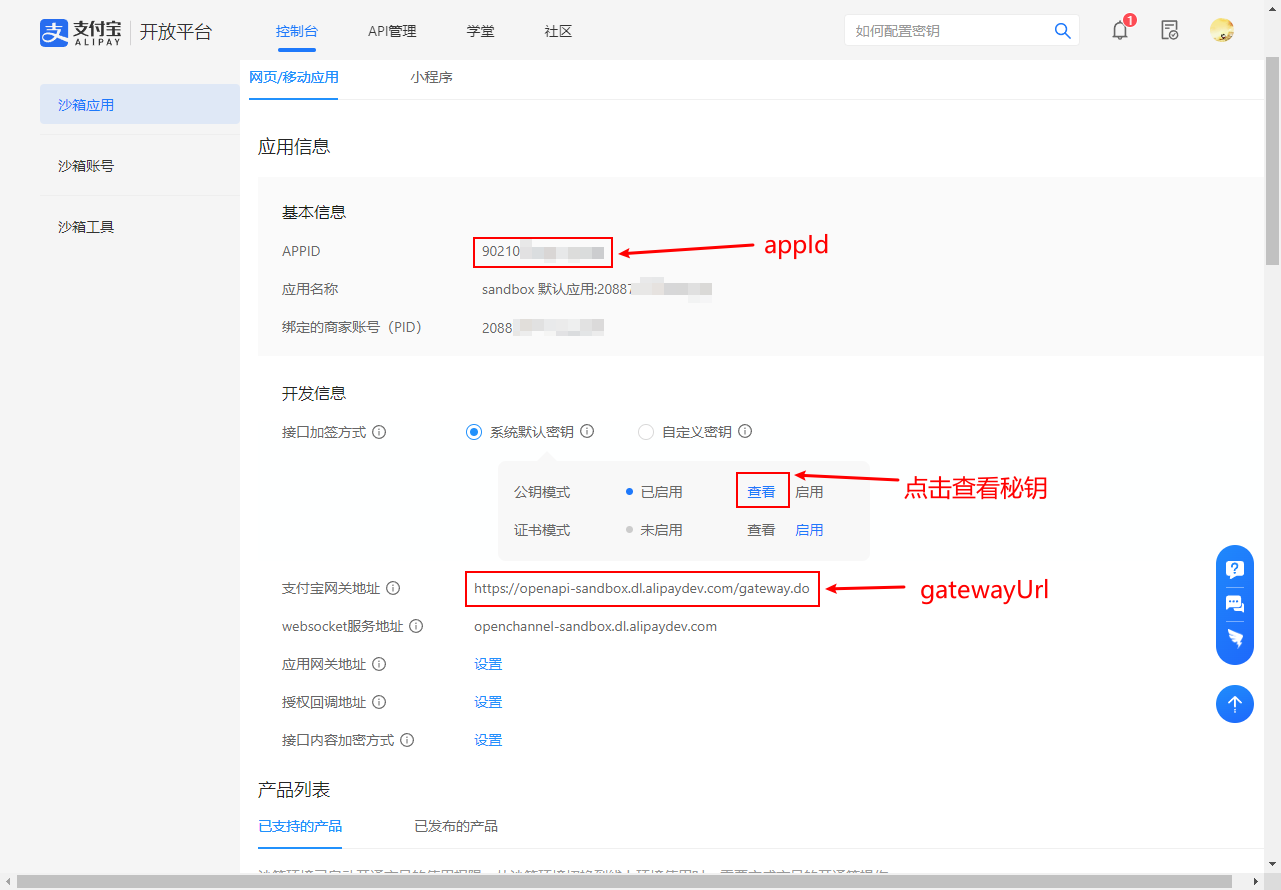The width and height of the screenshot is (1281, 890).
Task: Click the openchannel-sandbox.dl.alipaydev.com text
Action: [x=595, y=626]
